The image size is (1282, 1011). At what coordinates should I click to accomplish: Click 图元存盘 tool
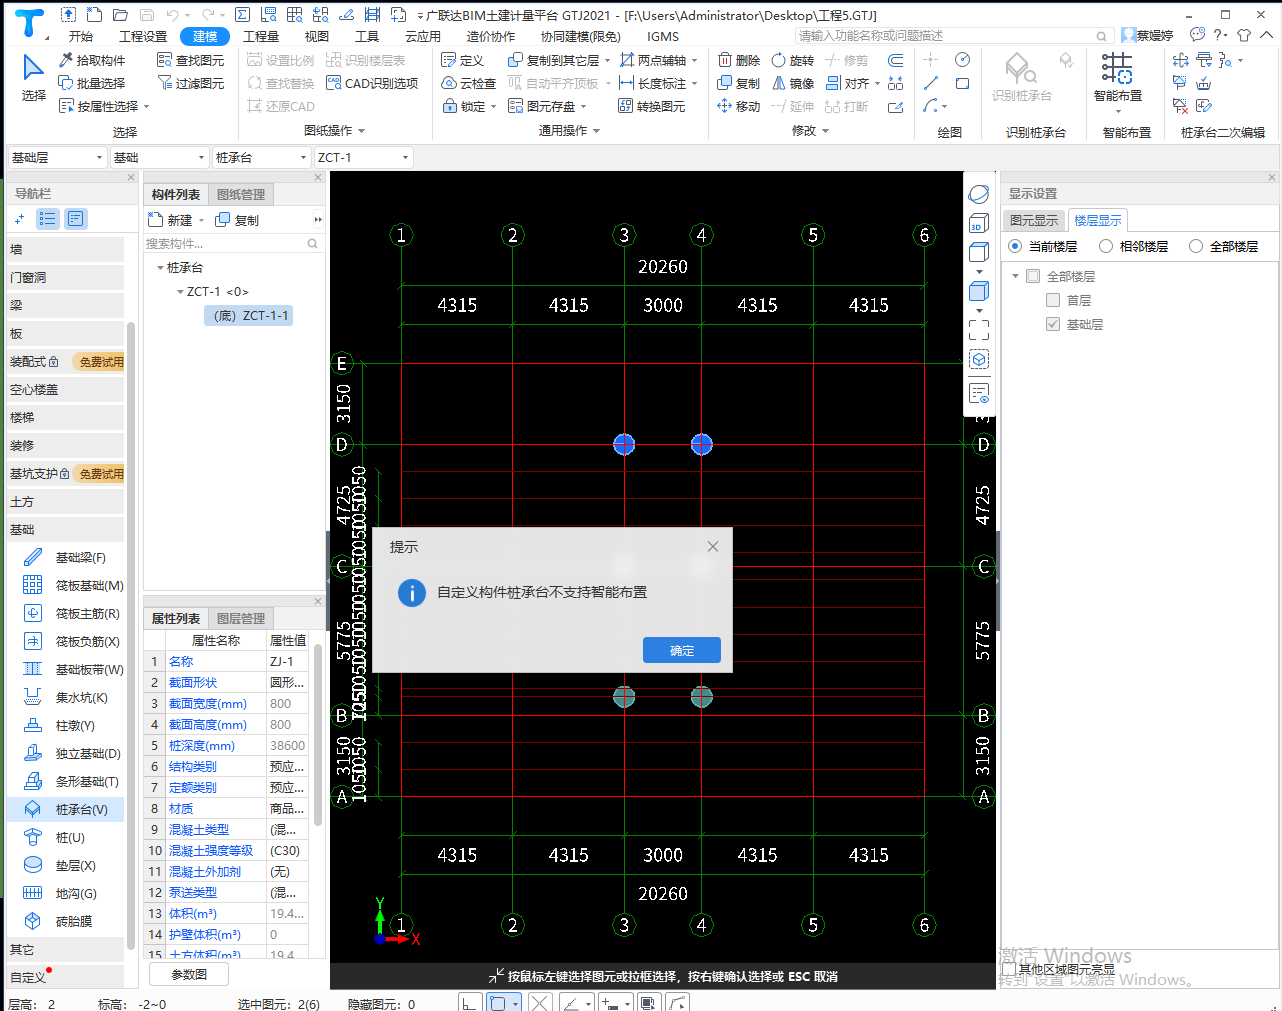(547, 106)
